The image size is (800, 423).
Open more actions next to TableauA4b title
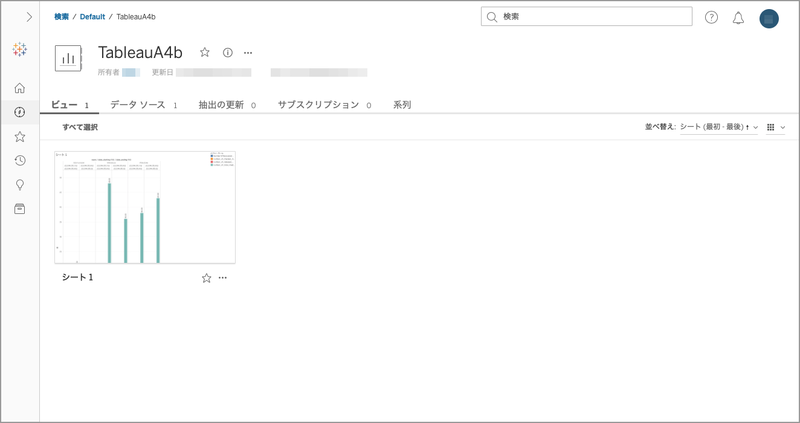pos(248,53)
